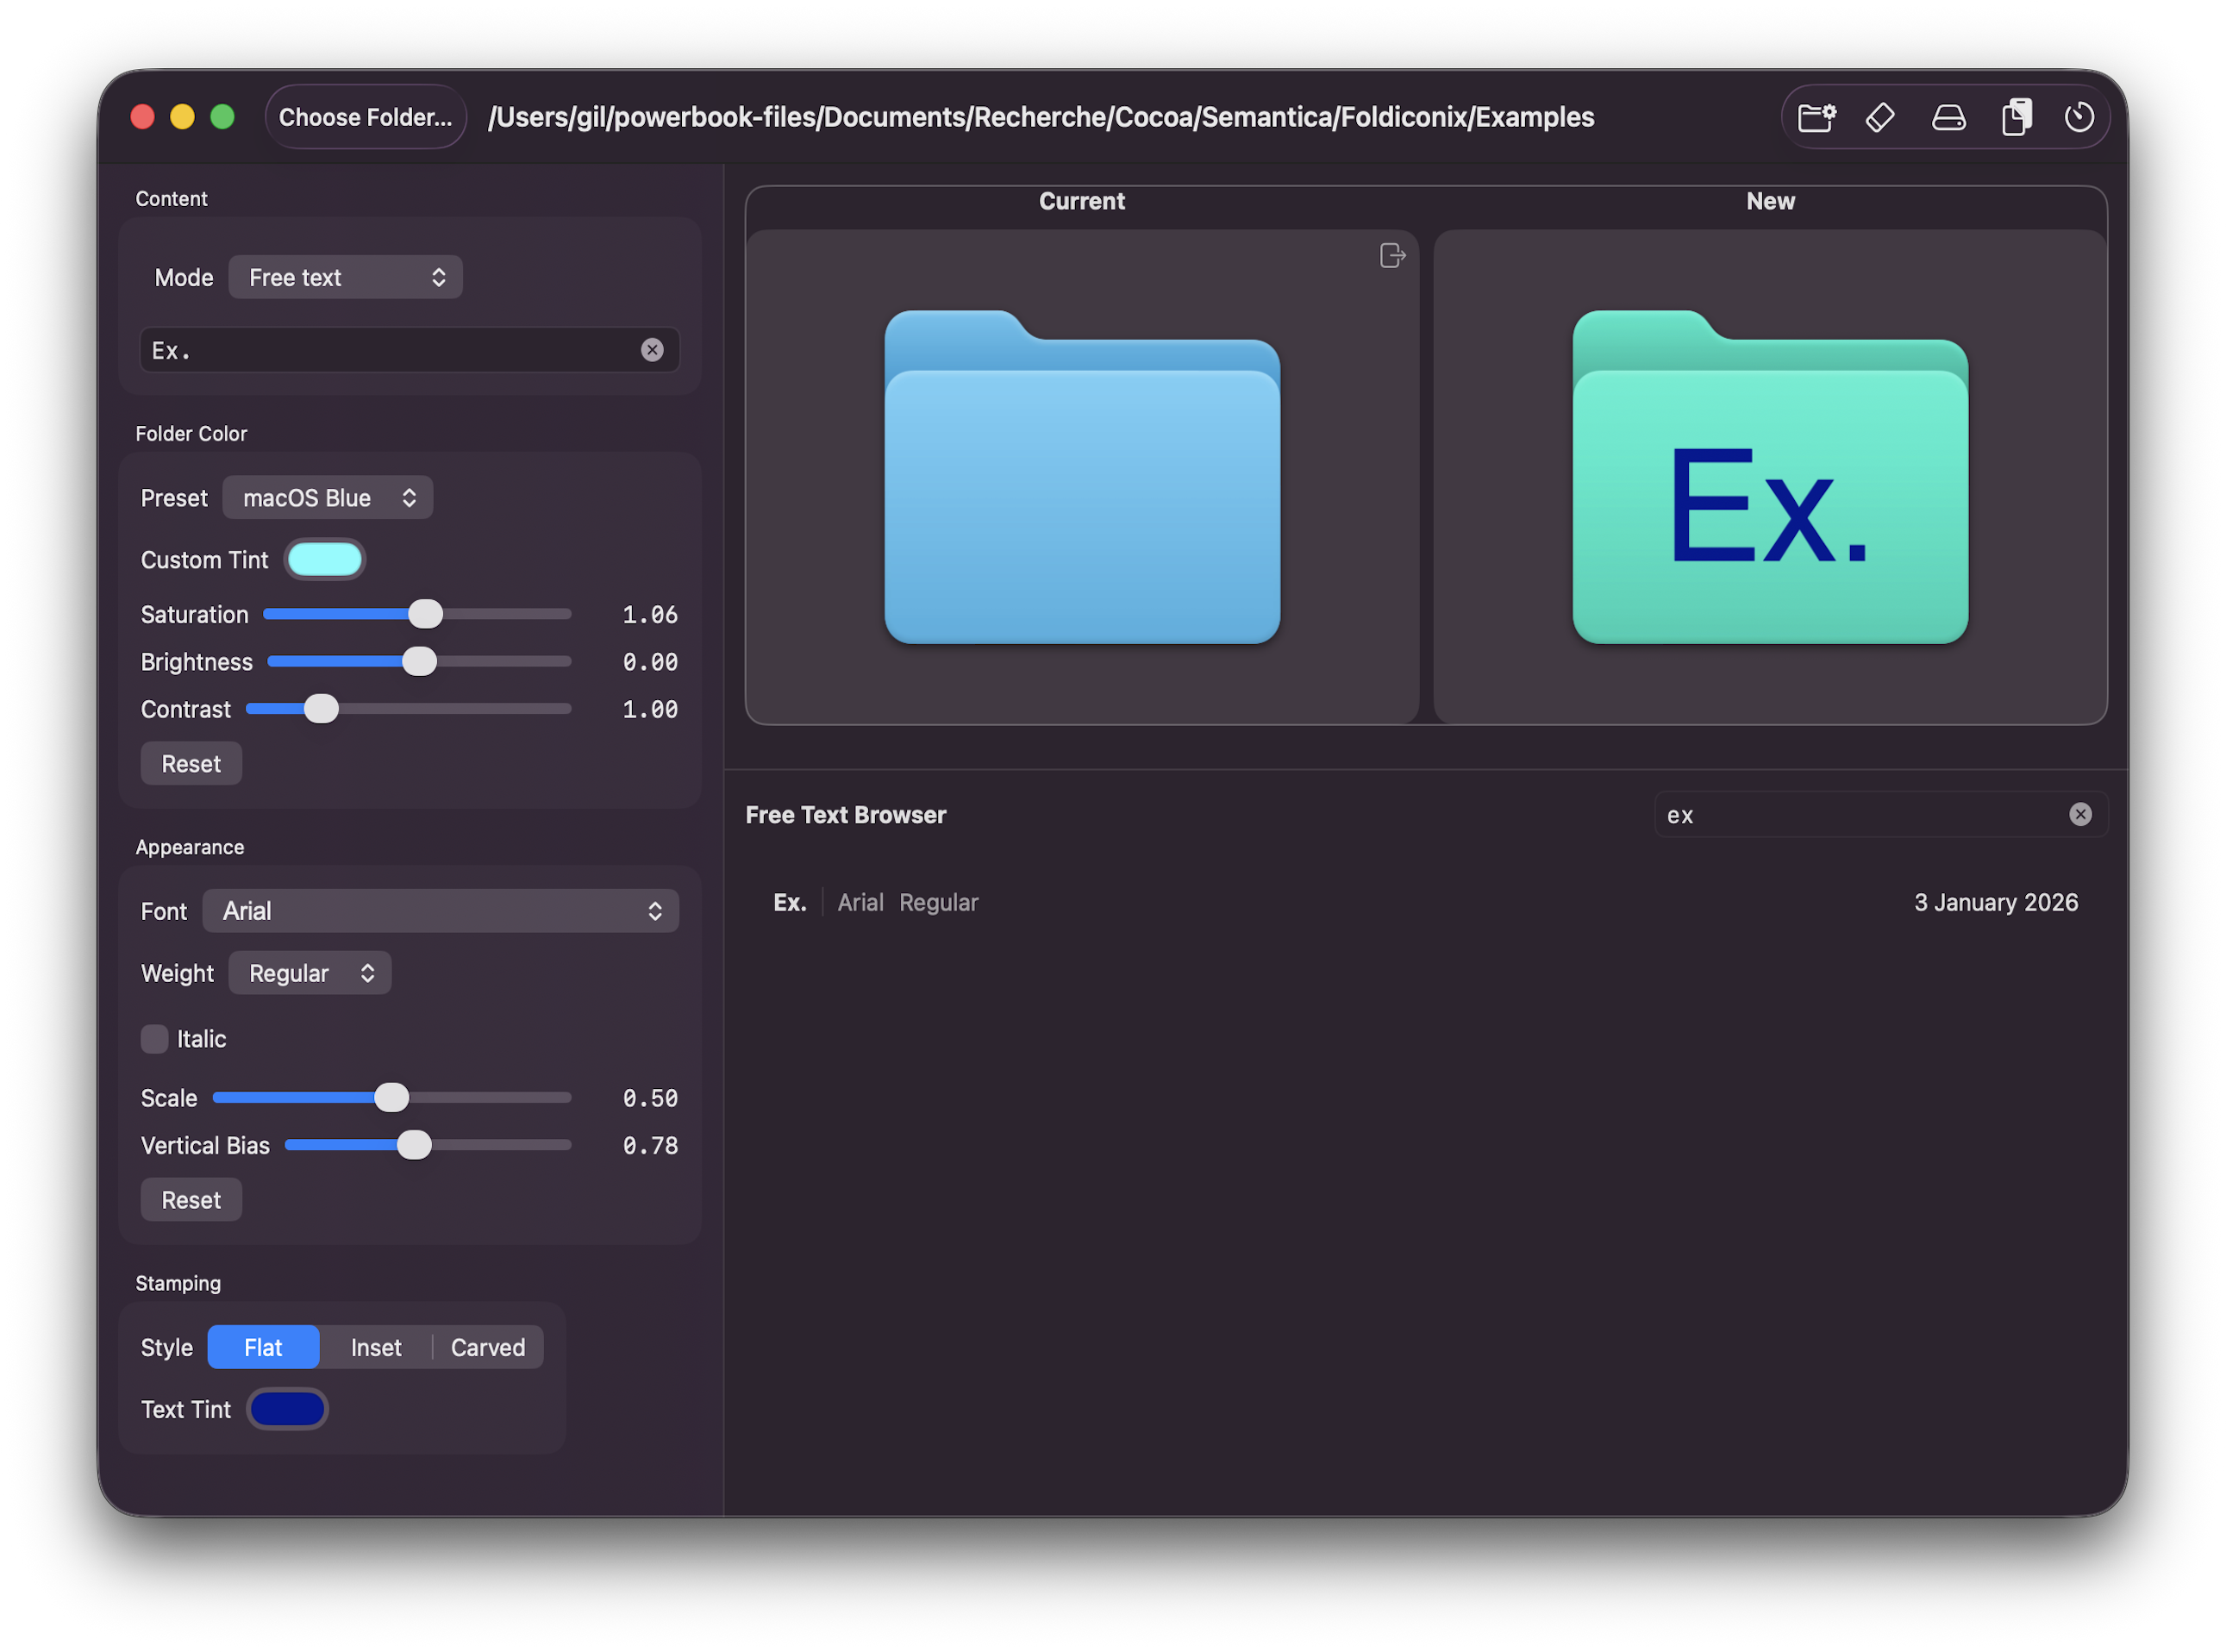Viewport: 2226px width, 1652px height.
Task: Open the history timer icon in the toolbar
Action: tap(2080, 116)
